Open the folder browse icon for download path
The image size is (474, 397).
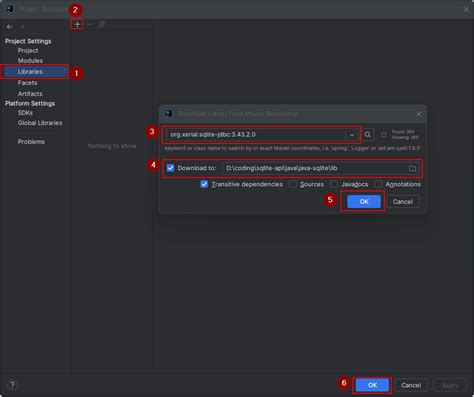[412, 168]
